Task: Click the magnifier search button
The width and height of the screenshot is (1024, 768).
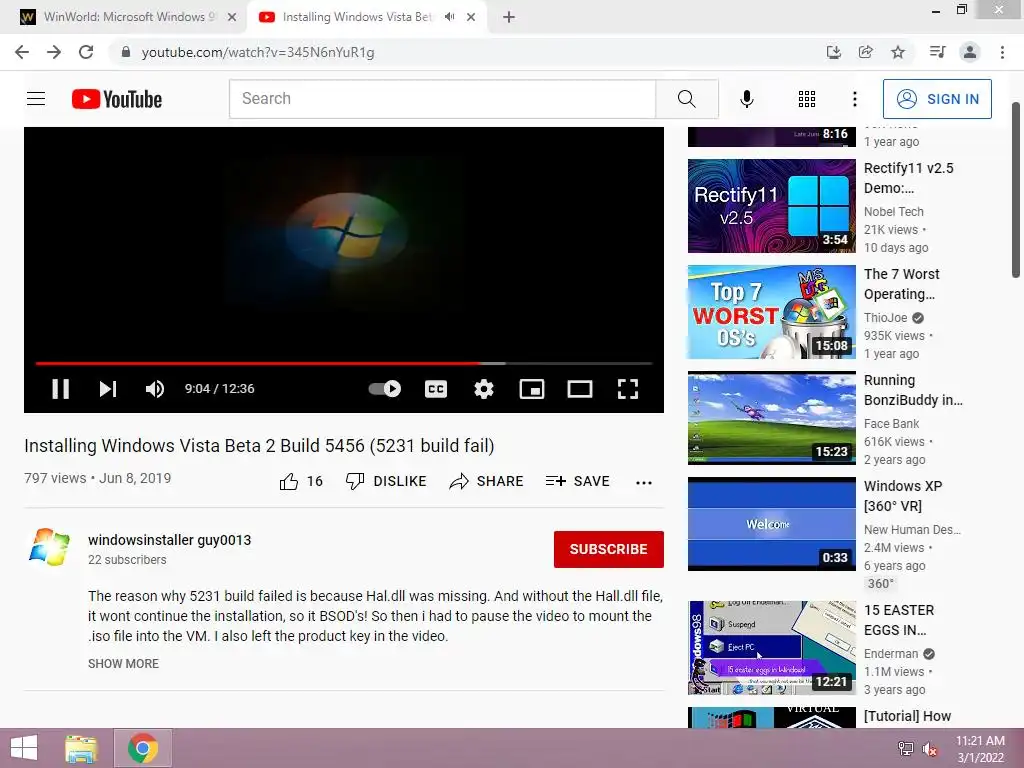Action: pyautogui.click(x=686, y=99)
